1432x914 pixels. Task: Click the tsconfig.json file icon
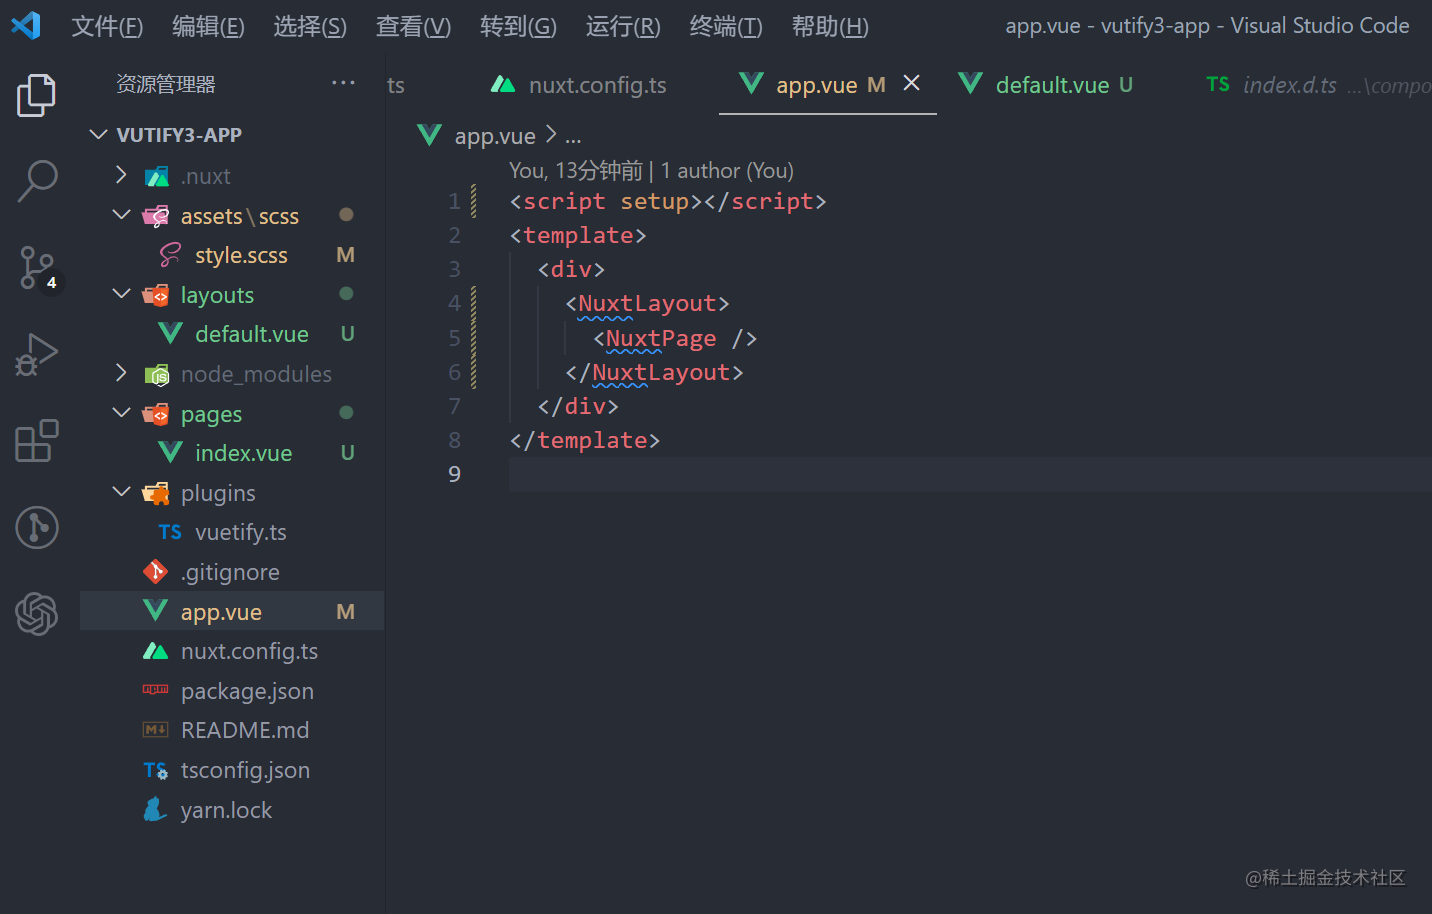(155, 770)
